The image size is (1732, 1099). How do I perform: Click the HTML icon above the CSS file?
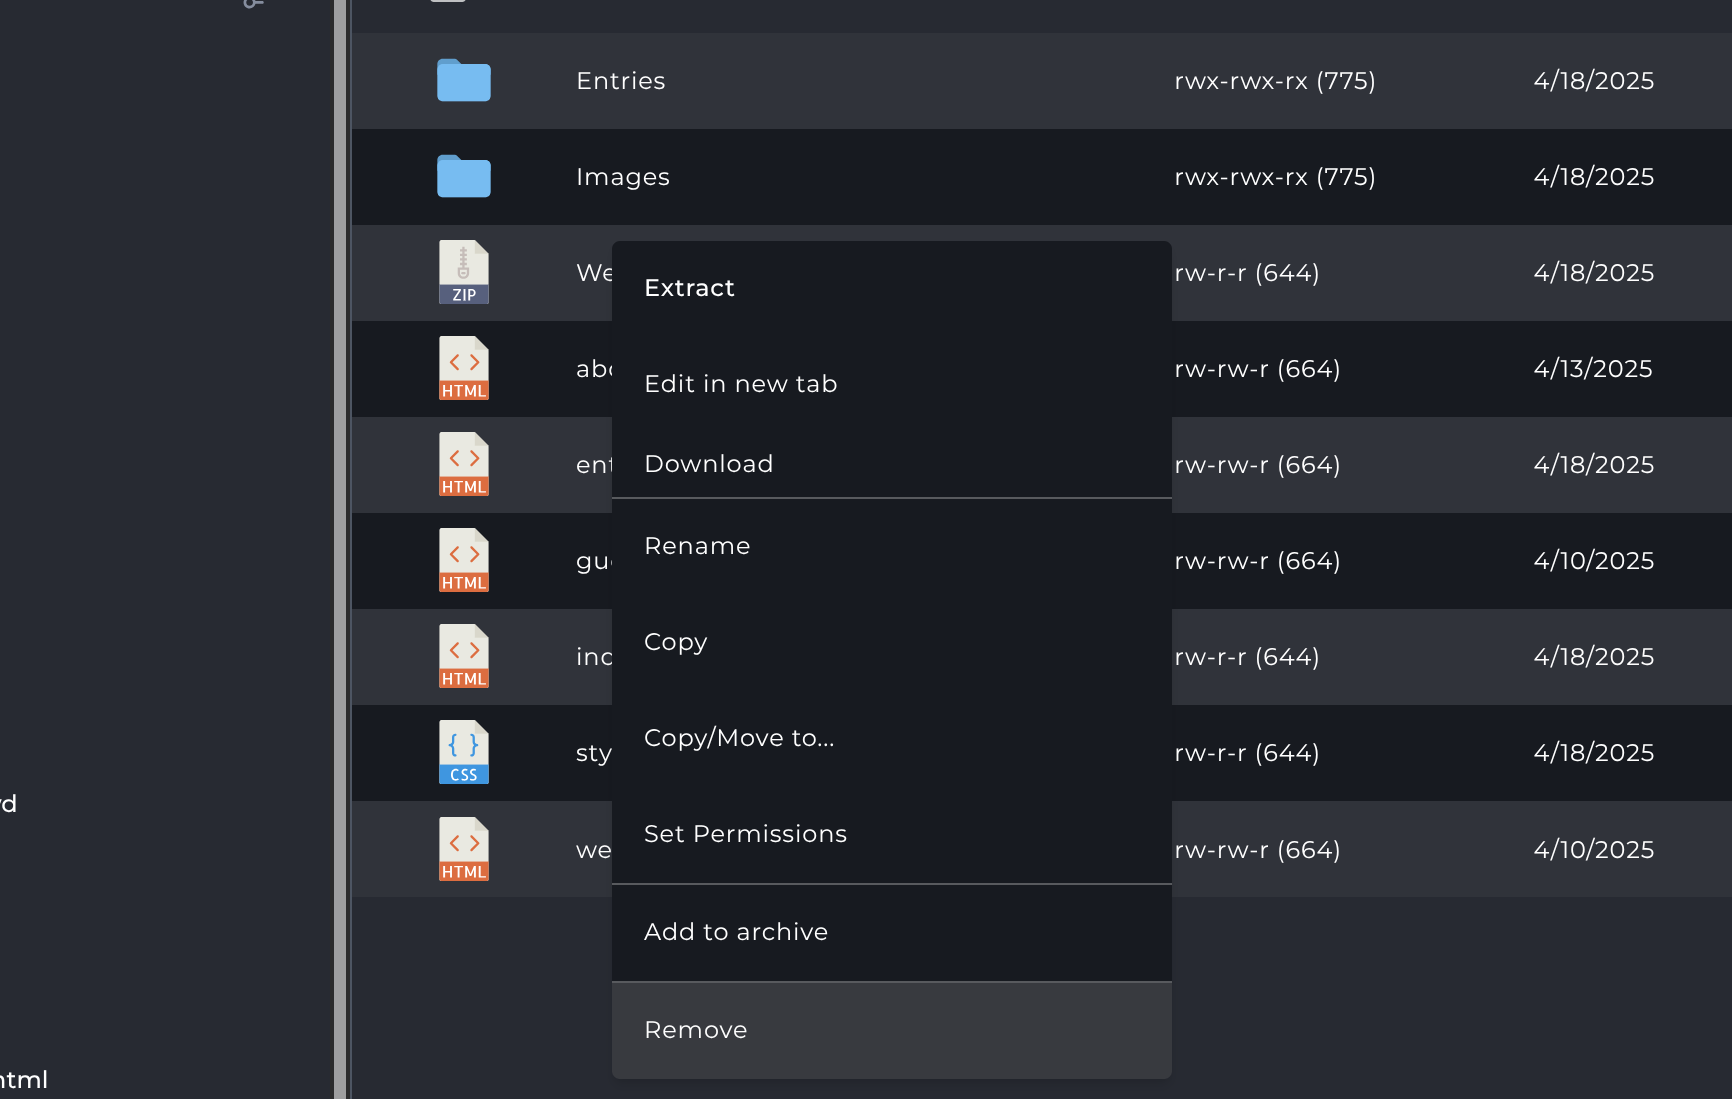pos(463,656)
